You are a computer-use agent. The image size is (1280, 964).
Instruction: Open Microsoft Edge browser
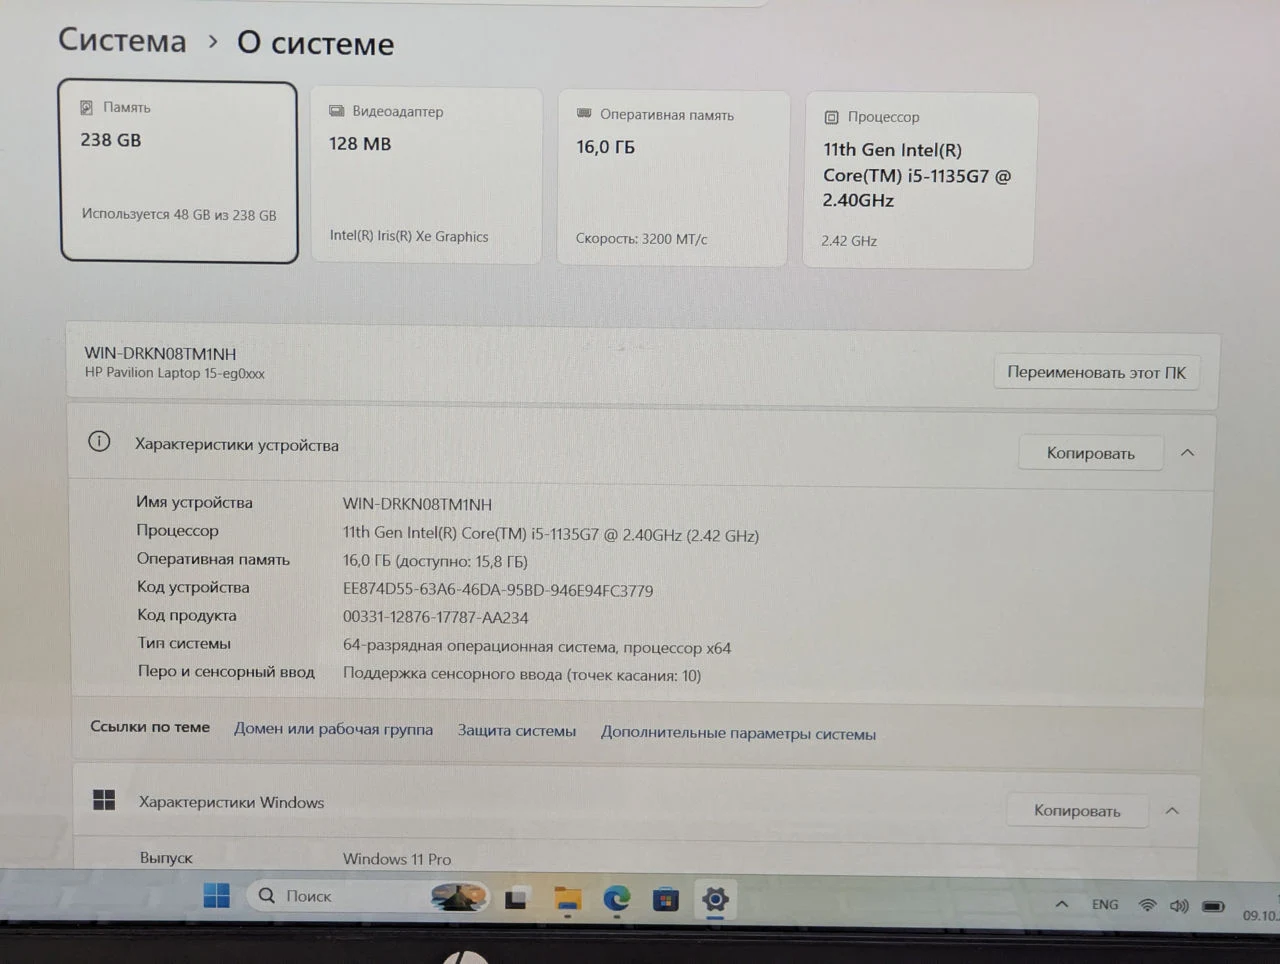pyautogui.click(x=617, y=899)
